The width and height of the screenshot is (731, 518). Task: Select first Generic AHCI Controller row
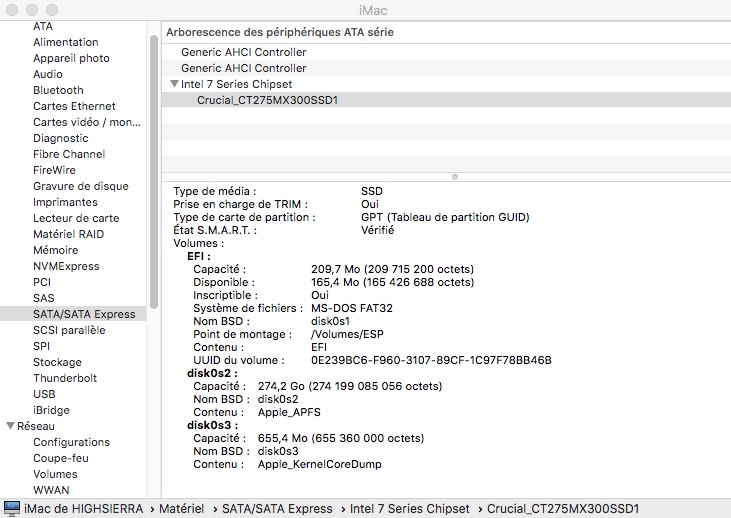(x=446, y=52)
